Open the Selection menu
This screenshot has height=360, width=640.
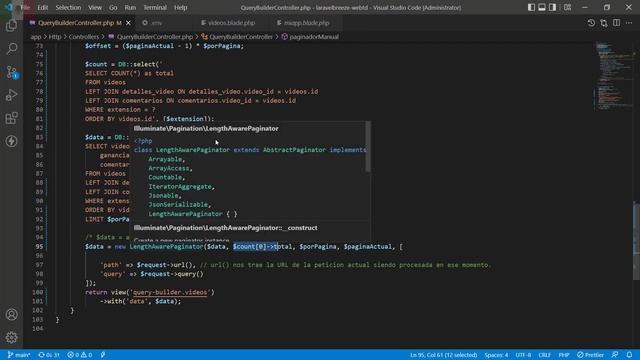(x=68, y=7)
